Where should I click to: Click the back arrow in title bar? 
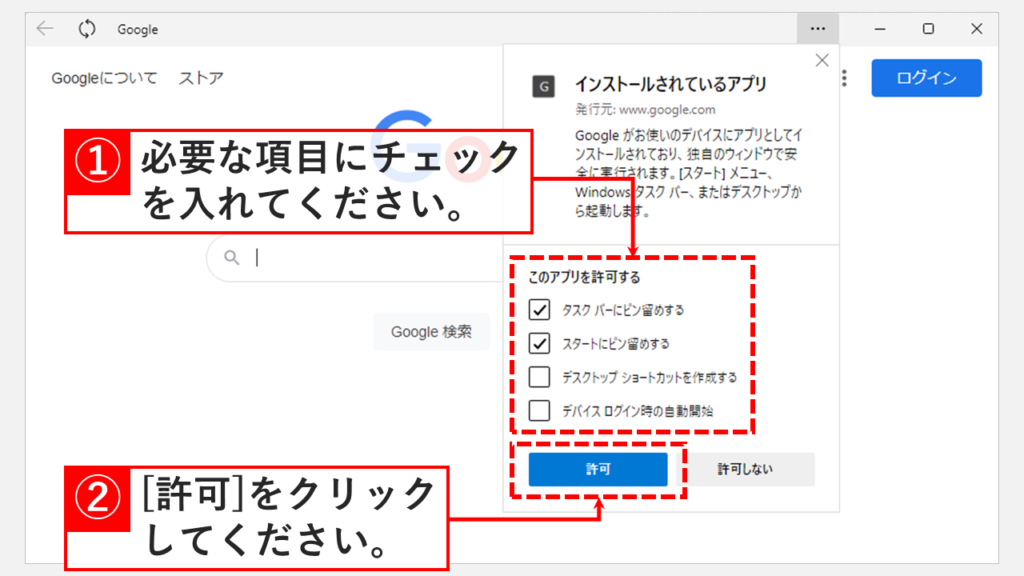coord(45,29)
